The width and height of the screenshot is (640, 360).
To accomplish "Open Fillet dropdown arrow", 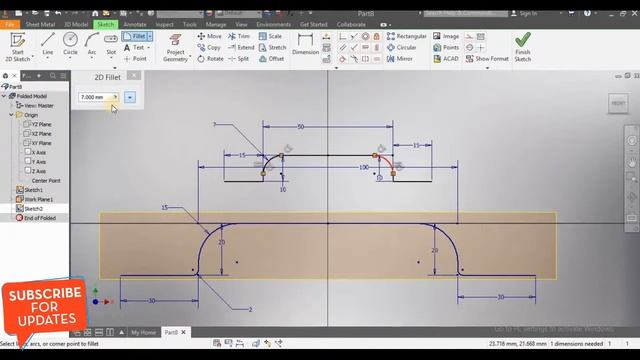I will tap(150, 36).
